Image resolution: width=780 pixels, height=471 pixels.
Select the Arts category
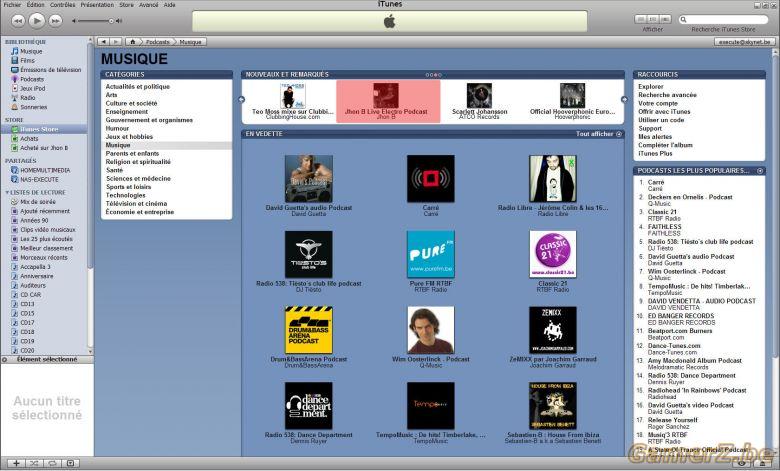click(111, 95)
